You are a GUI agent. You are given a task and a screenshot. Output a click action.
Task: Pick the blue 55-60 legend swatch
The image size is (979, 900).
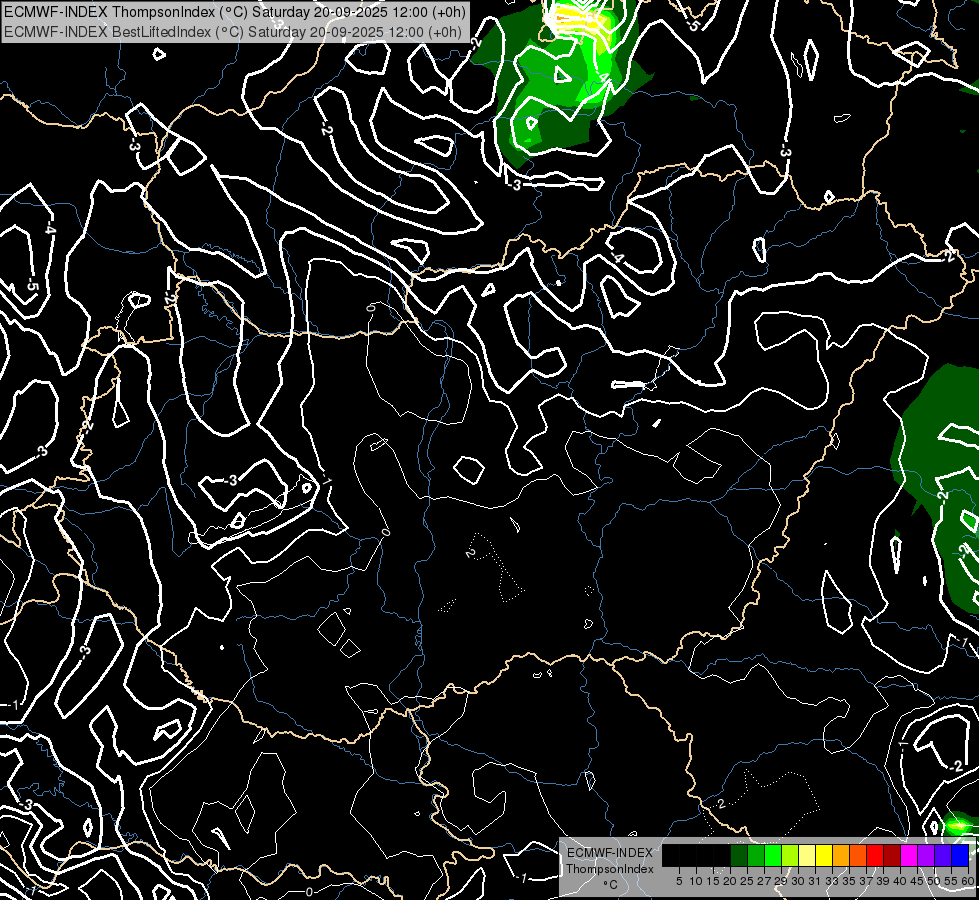959,856
